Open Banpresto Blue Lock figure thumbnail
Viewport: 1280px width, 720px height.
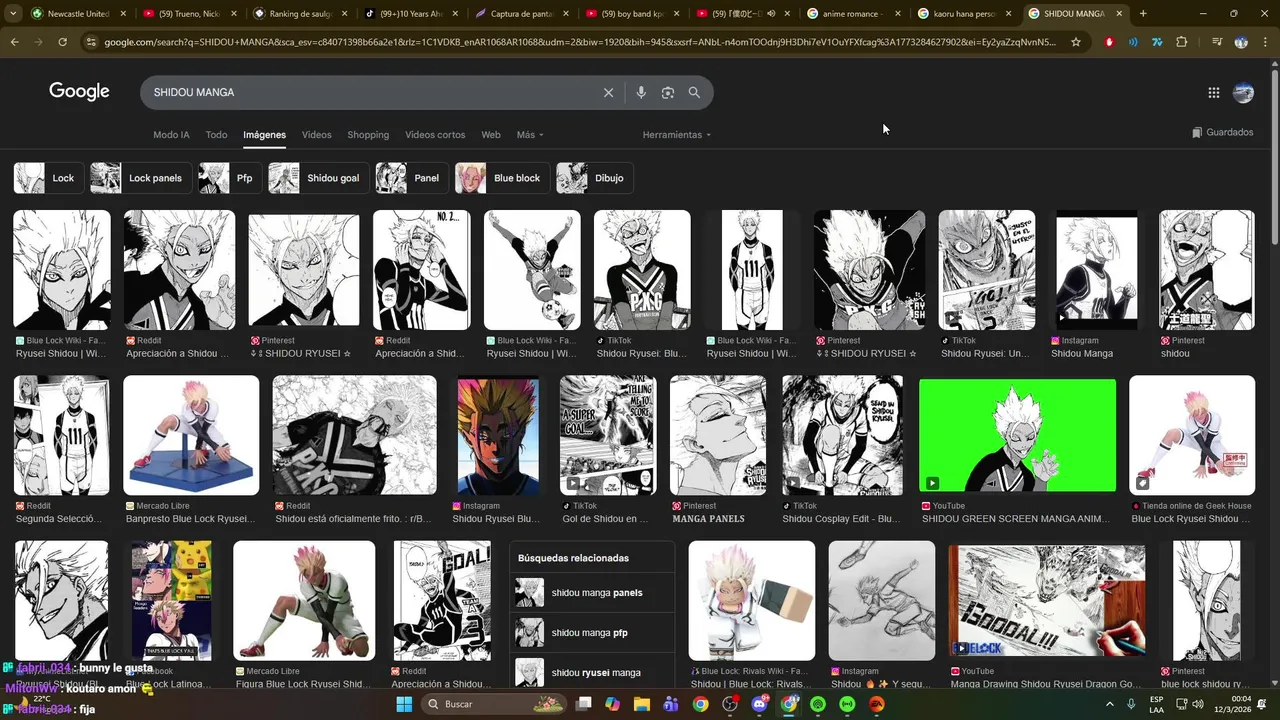point(191,436)
